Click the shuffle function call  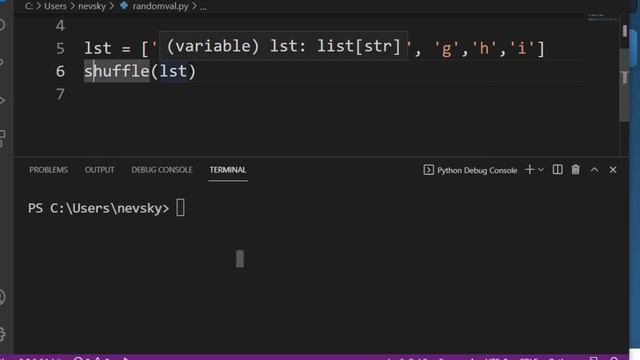pos(117,71)
